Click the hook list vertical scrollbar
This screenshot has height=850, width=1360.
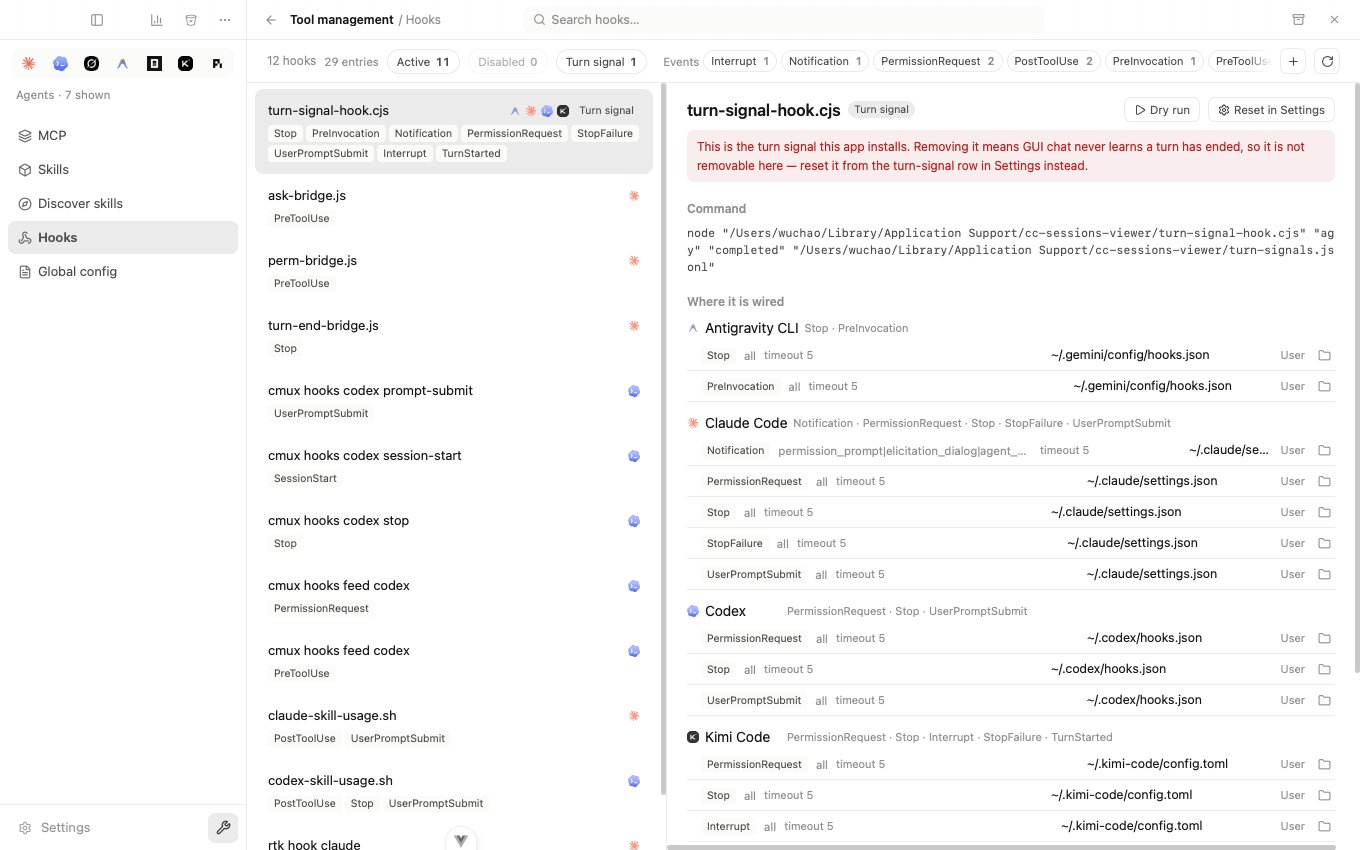[662, 440]
